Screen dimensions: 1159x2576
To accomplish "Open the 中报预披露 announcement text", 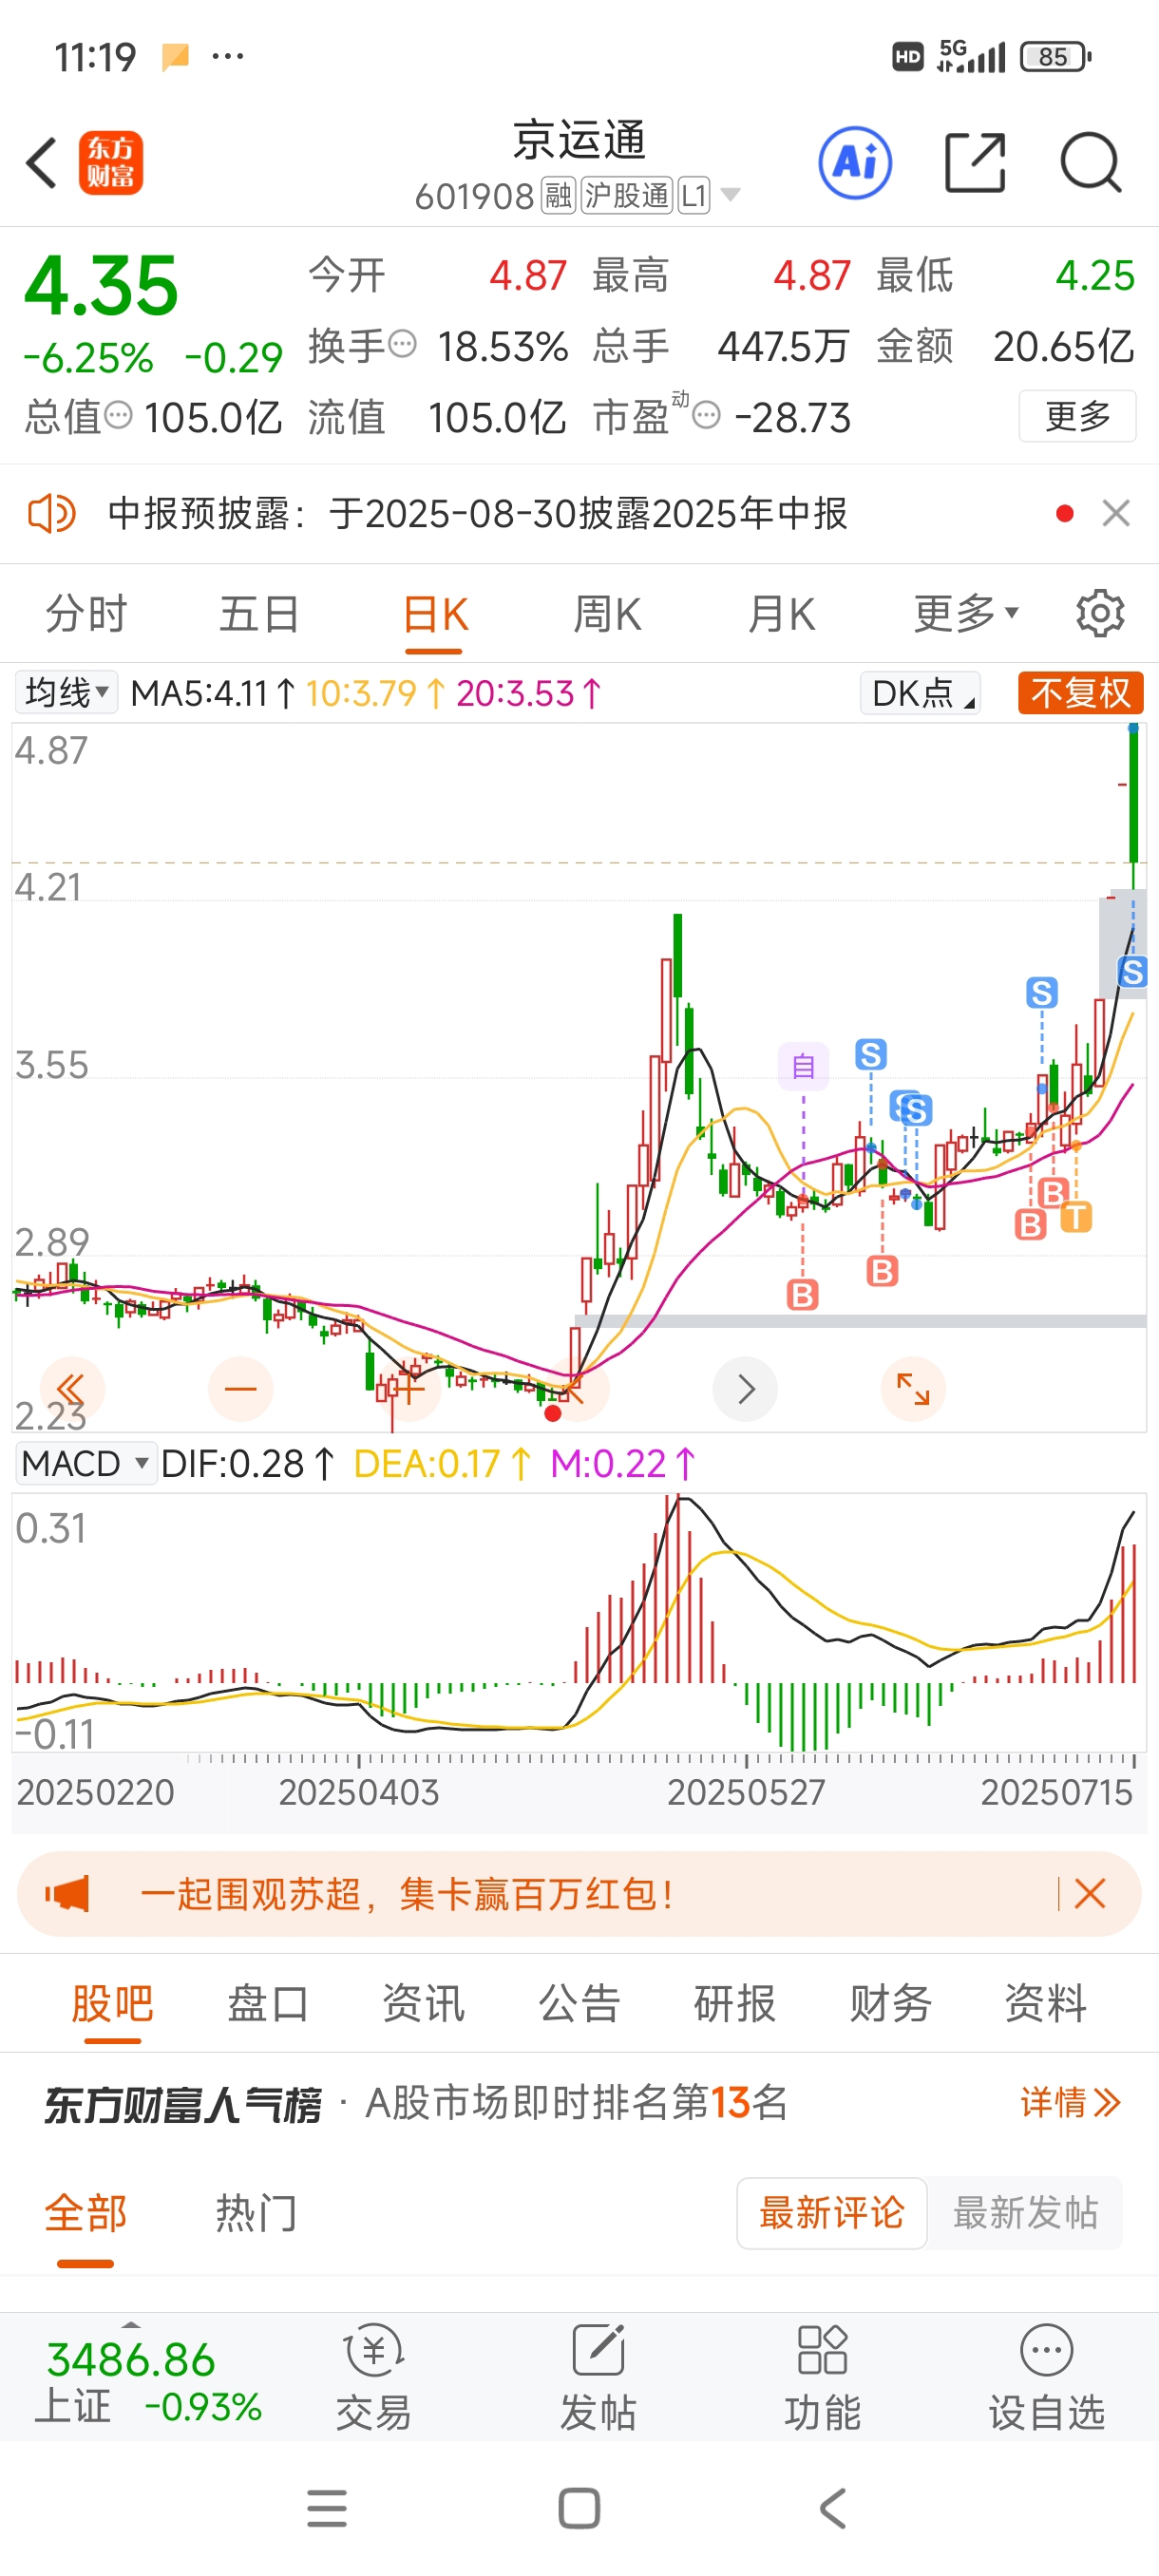I will click(x=478, y=514).
